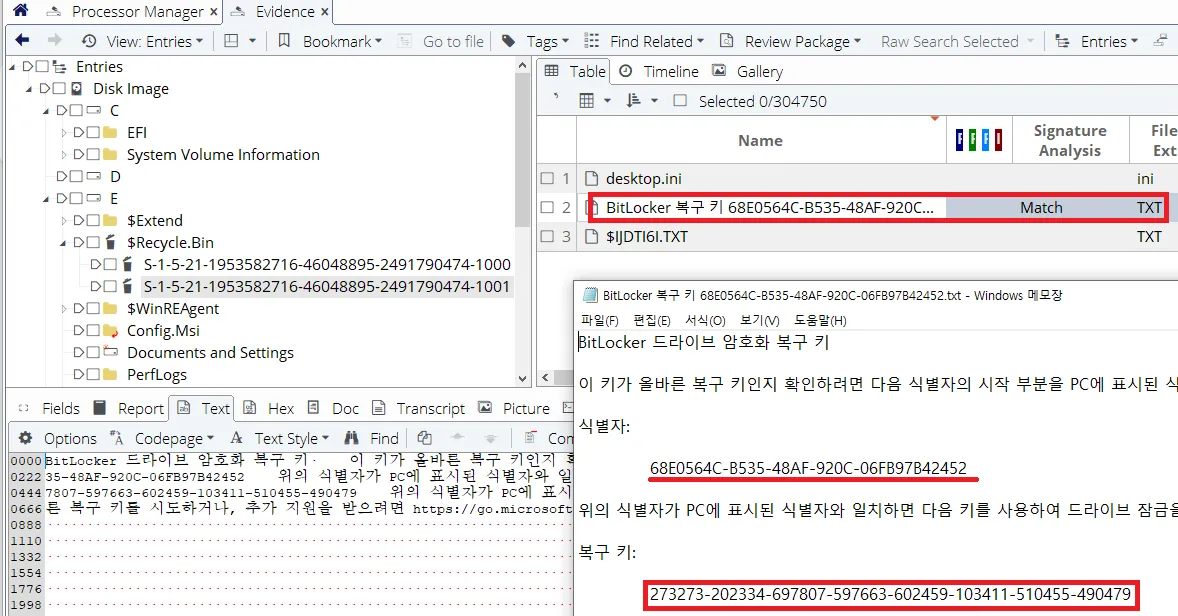Image resolution: width=1178 pixels, height=616 pixels.
Task: Expand the EFI folder node
Action: pyautogui.click(x=65, y=133)
